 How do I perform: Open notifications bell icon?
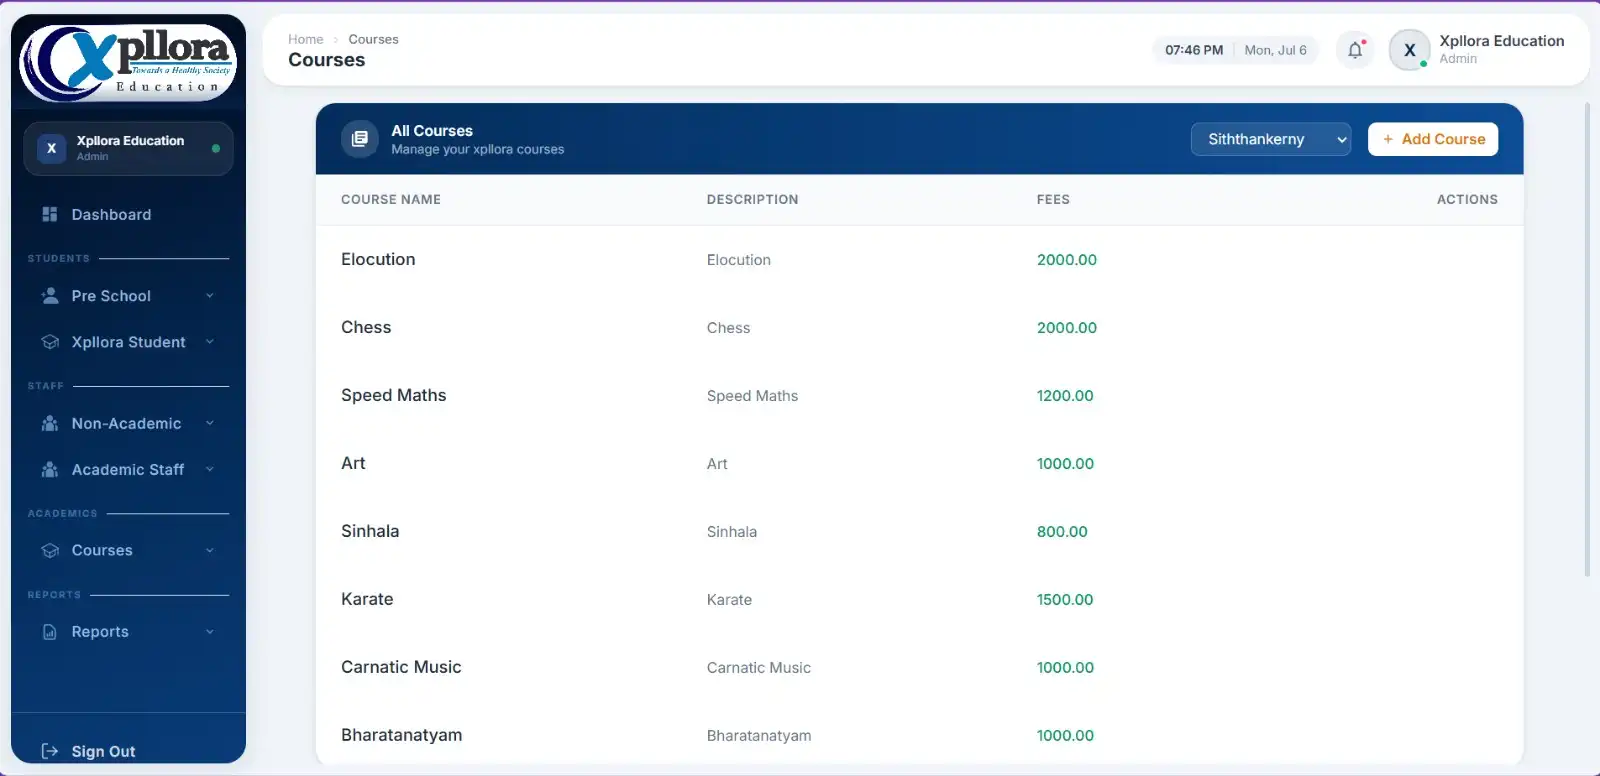pyautogui.click(x=1355, y=50)
